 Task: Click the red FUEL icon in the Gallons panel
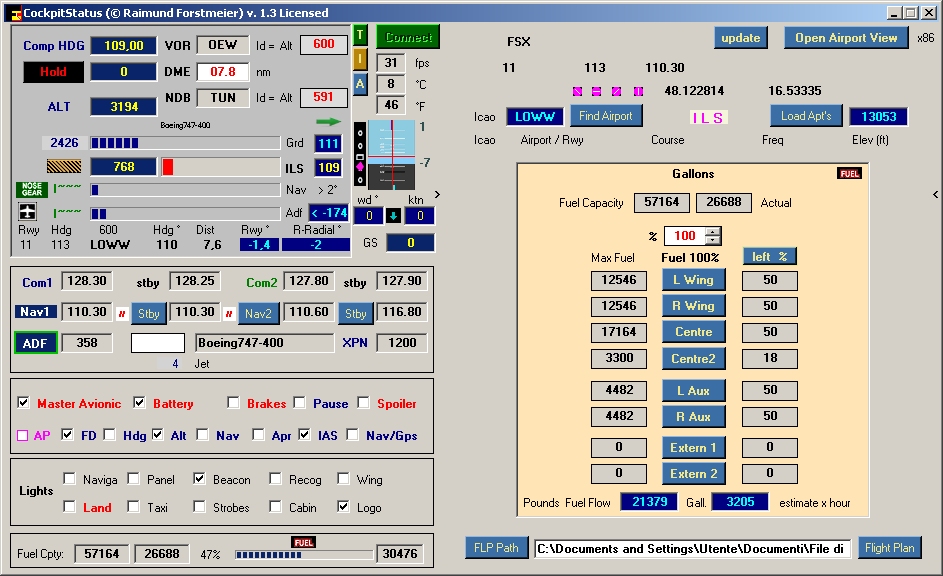pos(849,173)
